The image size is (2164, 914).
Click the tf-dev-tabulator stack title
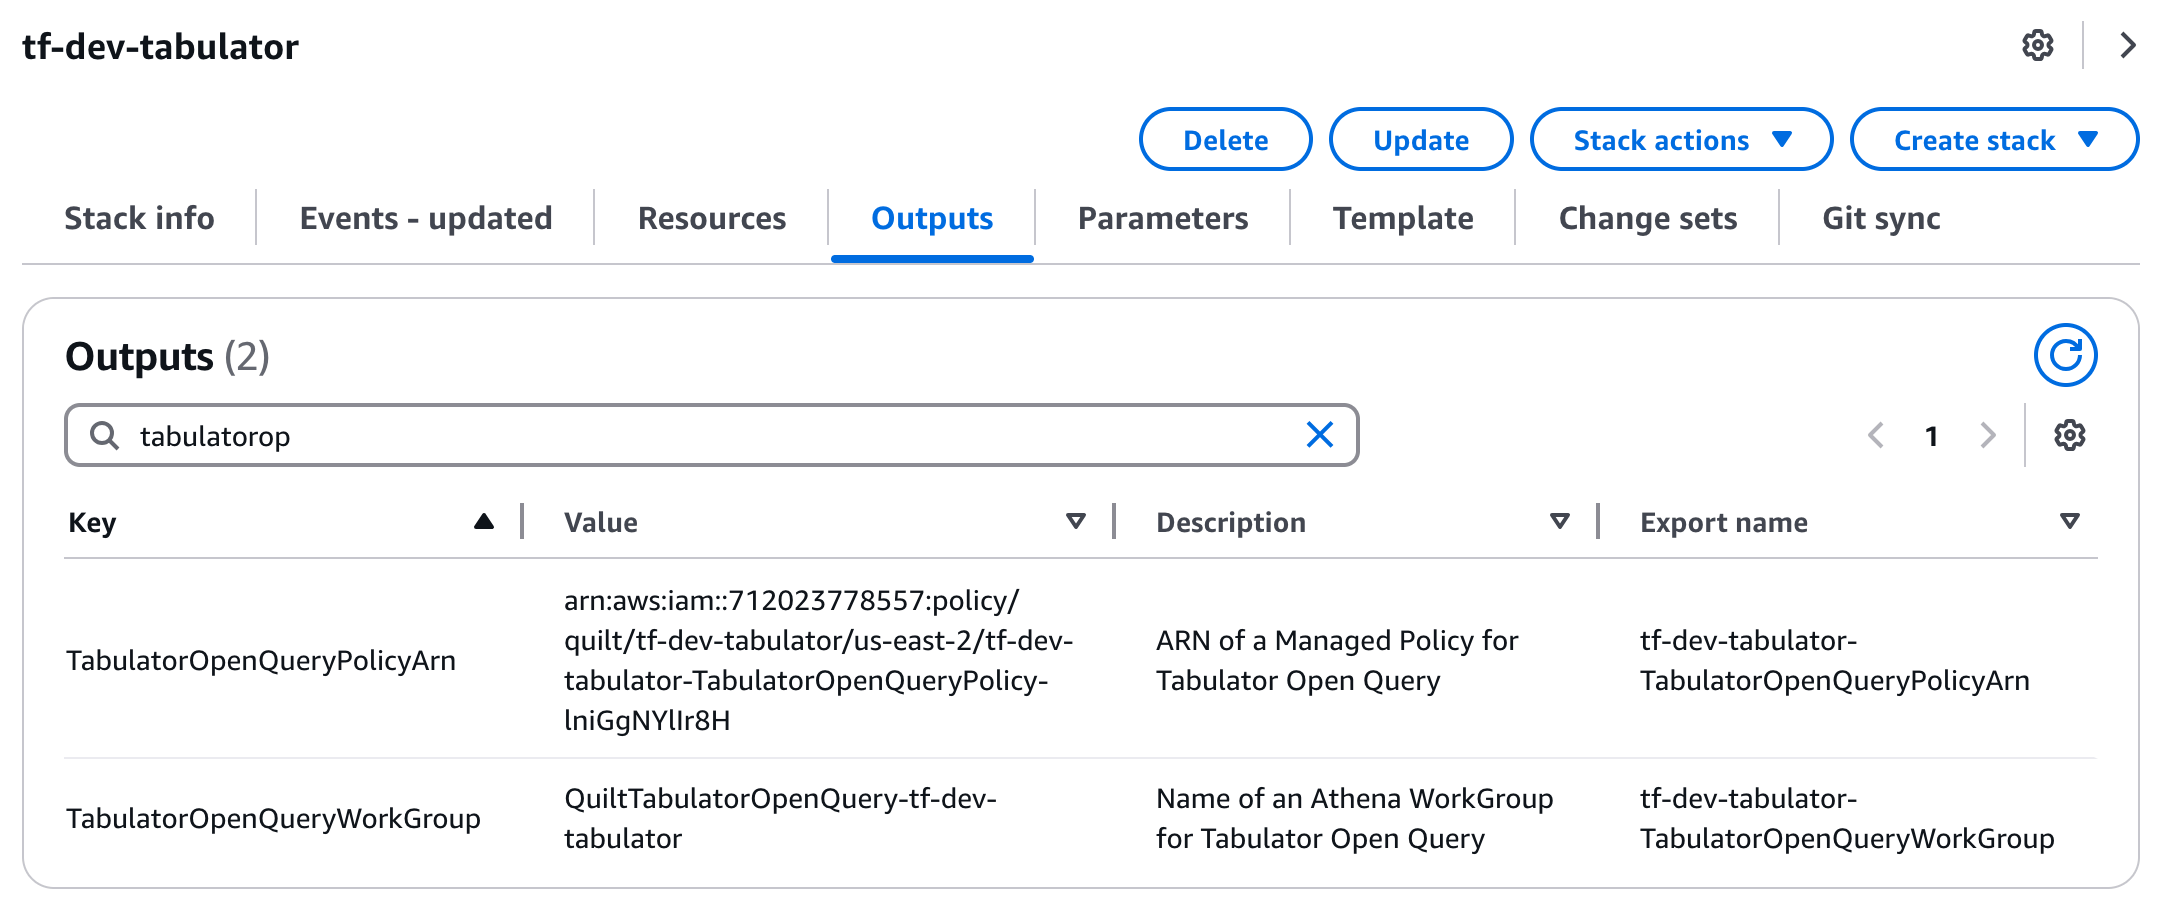(x=160, y=46)
